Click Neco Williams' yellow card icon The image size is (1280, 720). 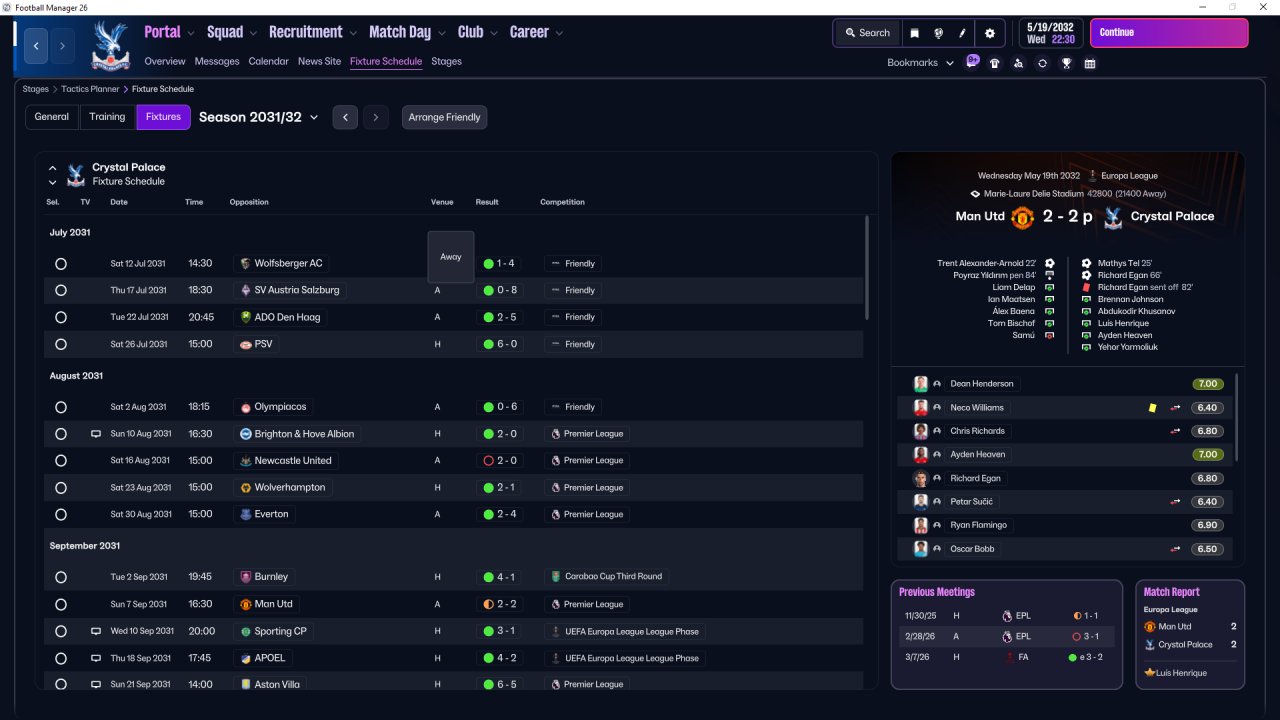[1152, 408]
